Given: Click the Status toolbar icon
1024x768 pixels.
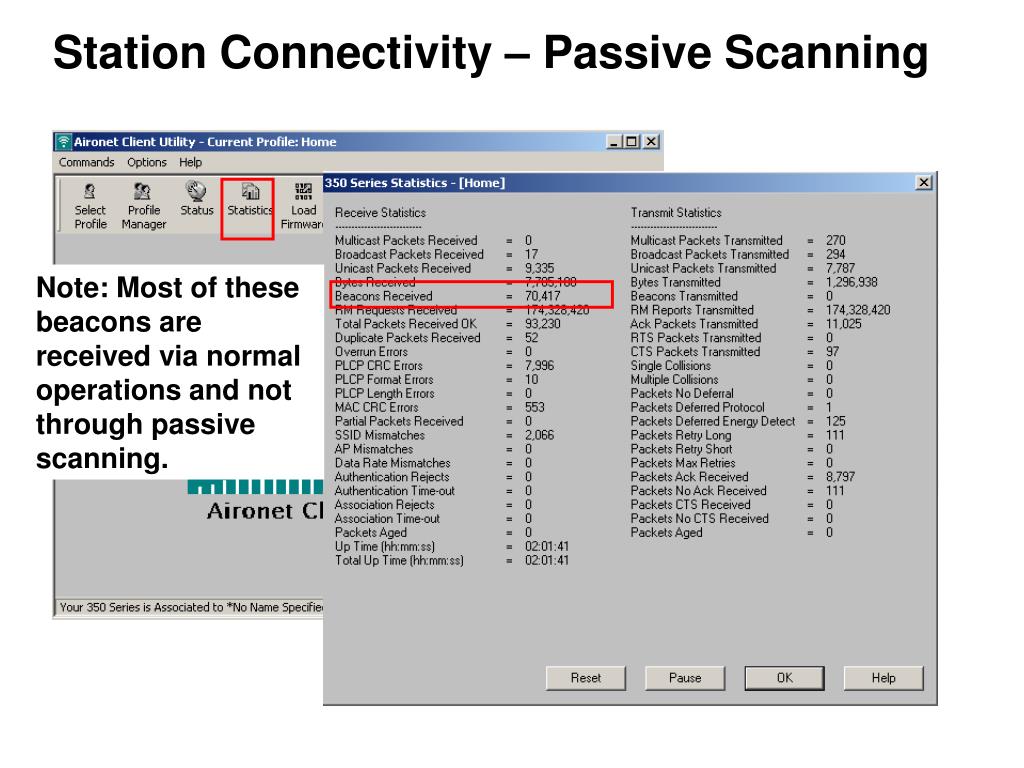Looking at the screenshot, I should tap(197, 199).
